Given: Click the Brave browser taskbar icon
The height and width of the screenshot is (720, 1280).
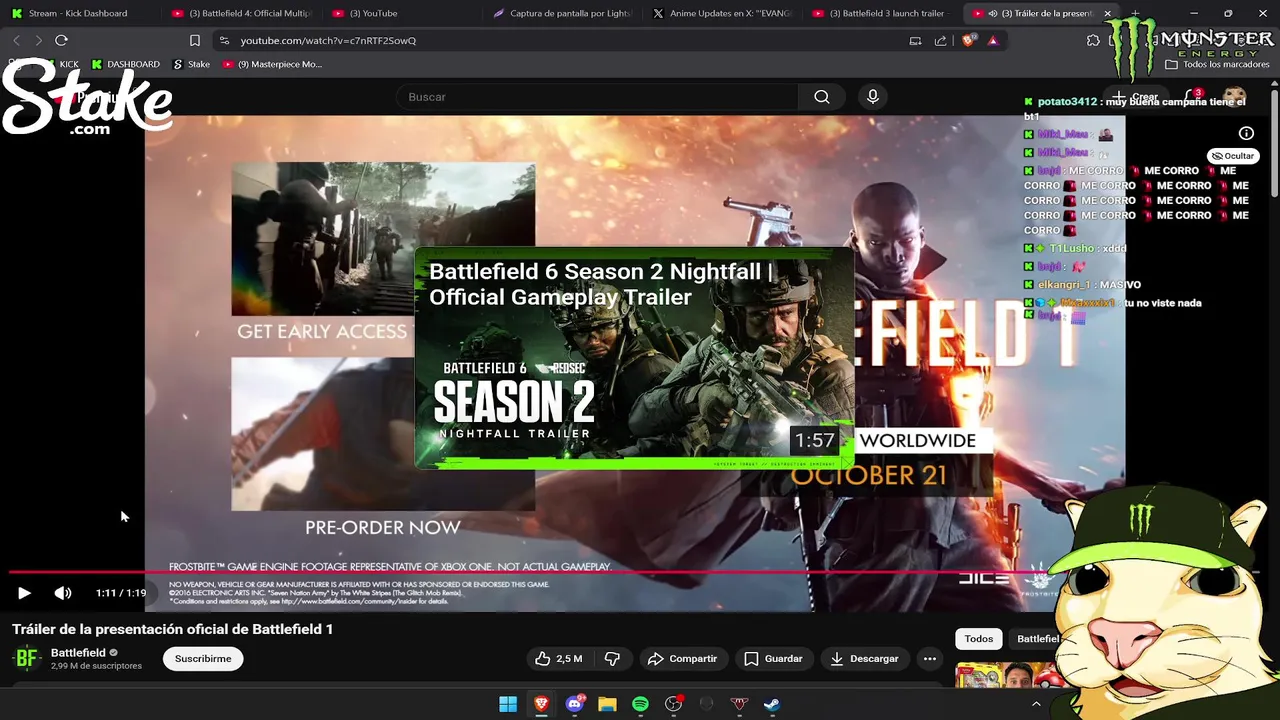Looking at the screenshot, I should [x=541, y=704].
